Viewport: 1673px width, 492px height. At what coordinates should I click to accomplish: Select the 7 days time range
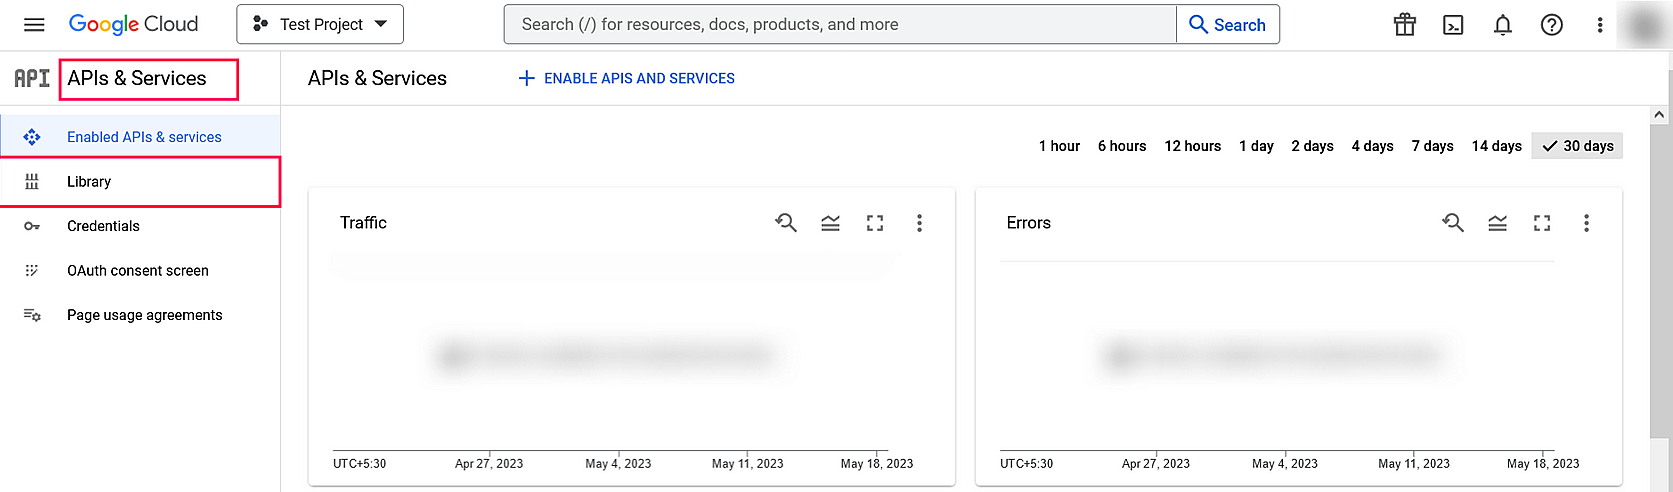(x=1432, y=146)
